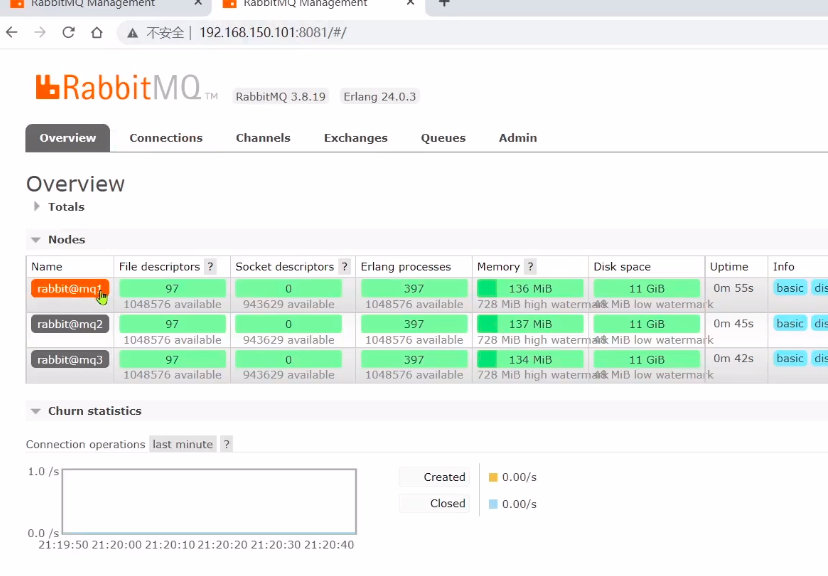Click the Uptime column header
Screen dimensions: 828x576
click(729, 267)
